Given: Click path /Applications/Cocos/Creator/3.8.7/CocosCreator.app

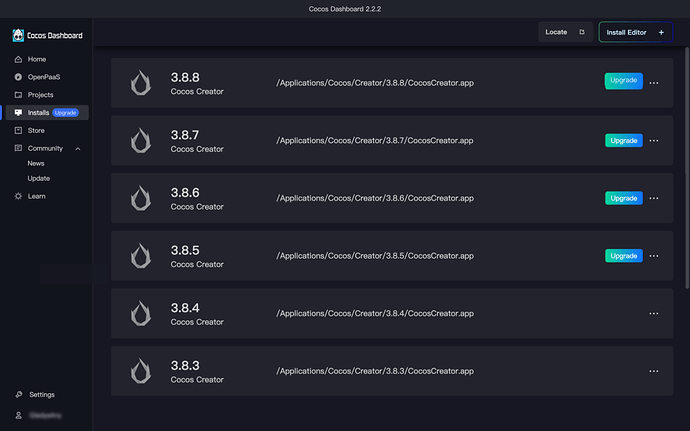Looking at the screenshot, I should [375, 140].
